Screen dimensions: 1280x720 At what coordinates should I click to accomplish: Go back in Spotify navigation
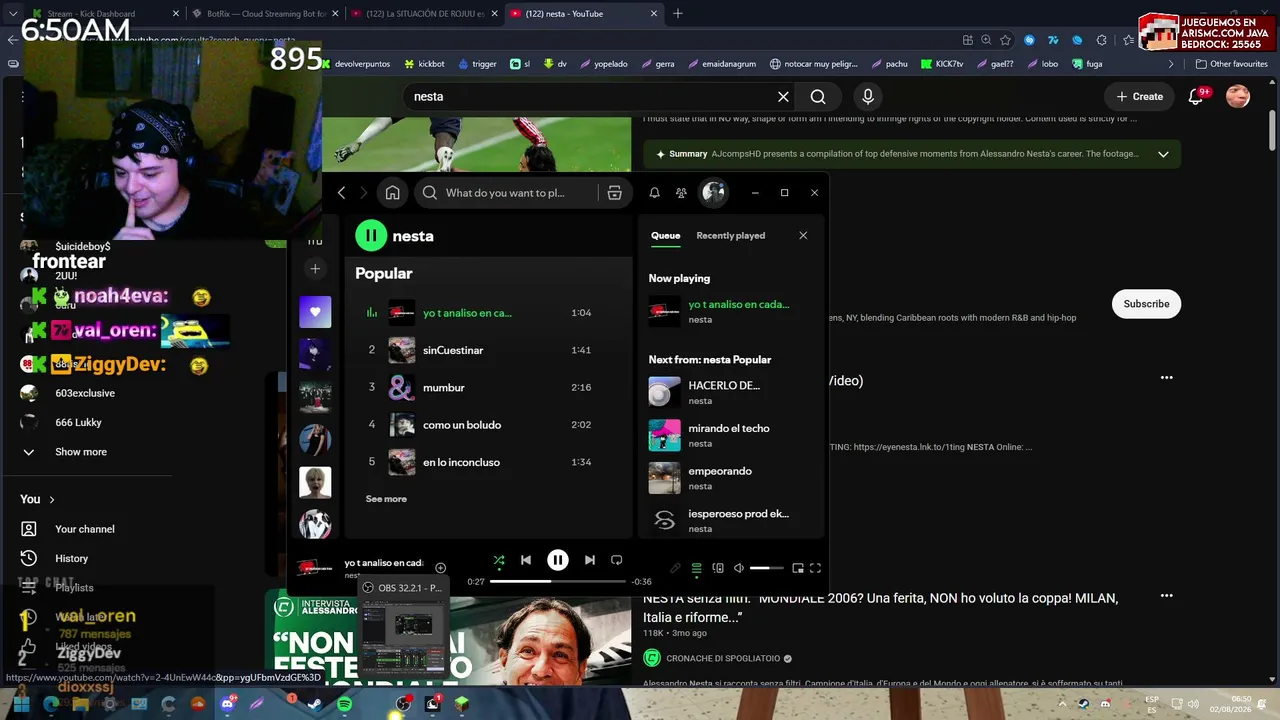tap(341, 193)
